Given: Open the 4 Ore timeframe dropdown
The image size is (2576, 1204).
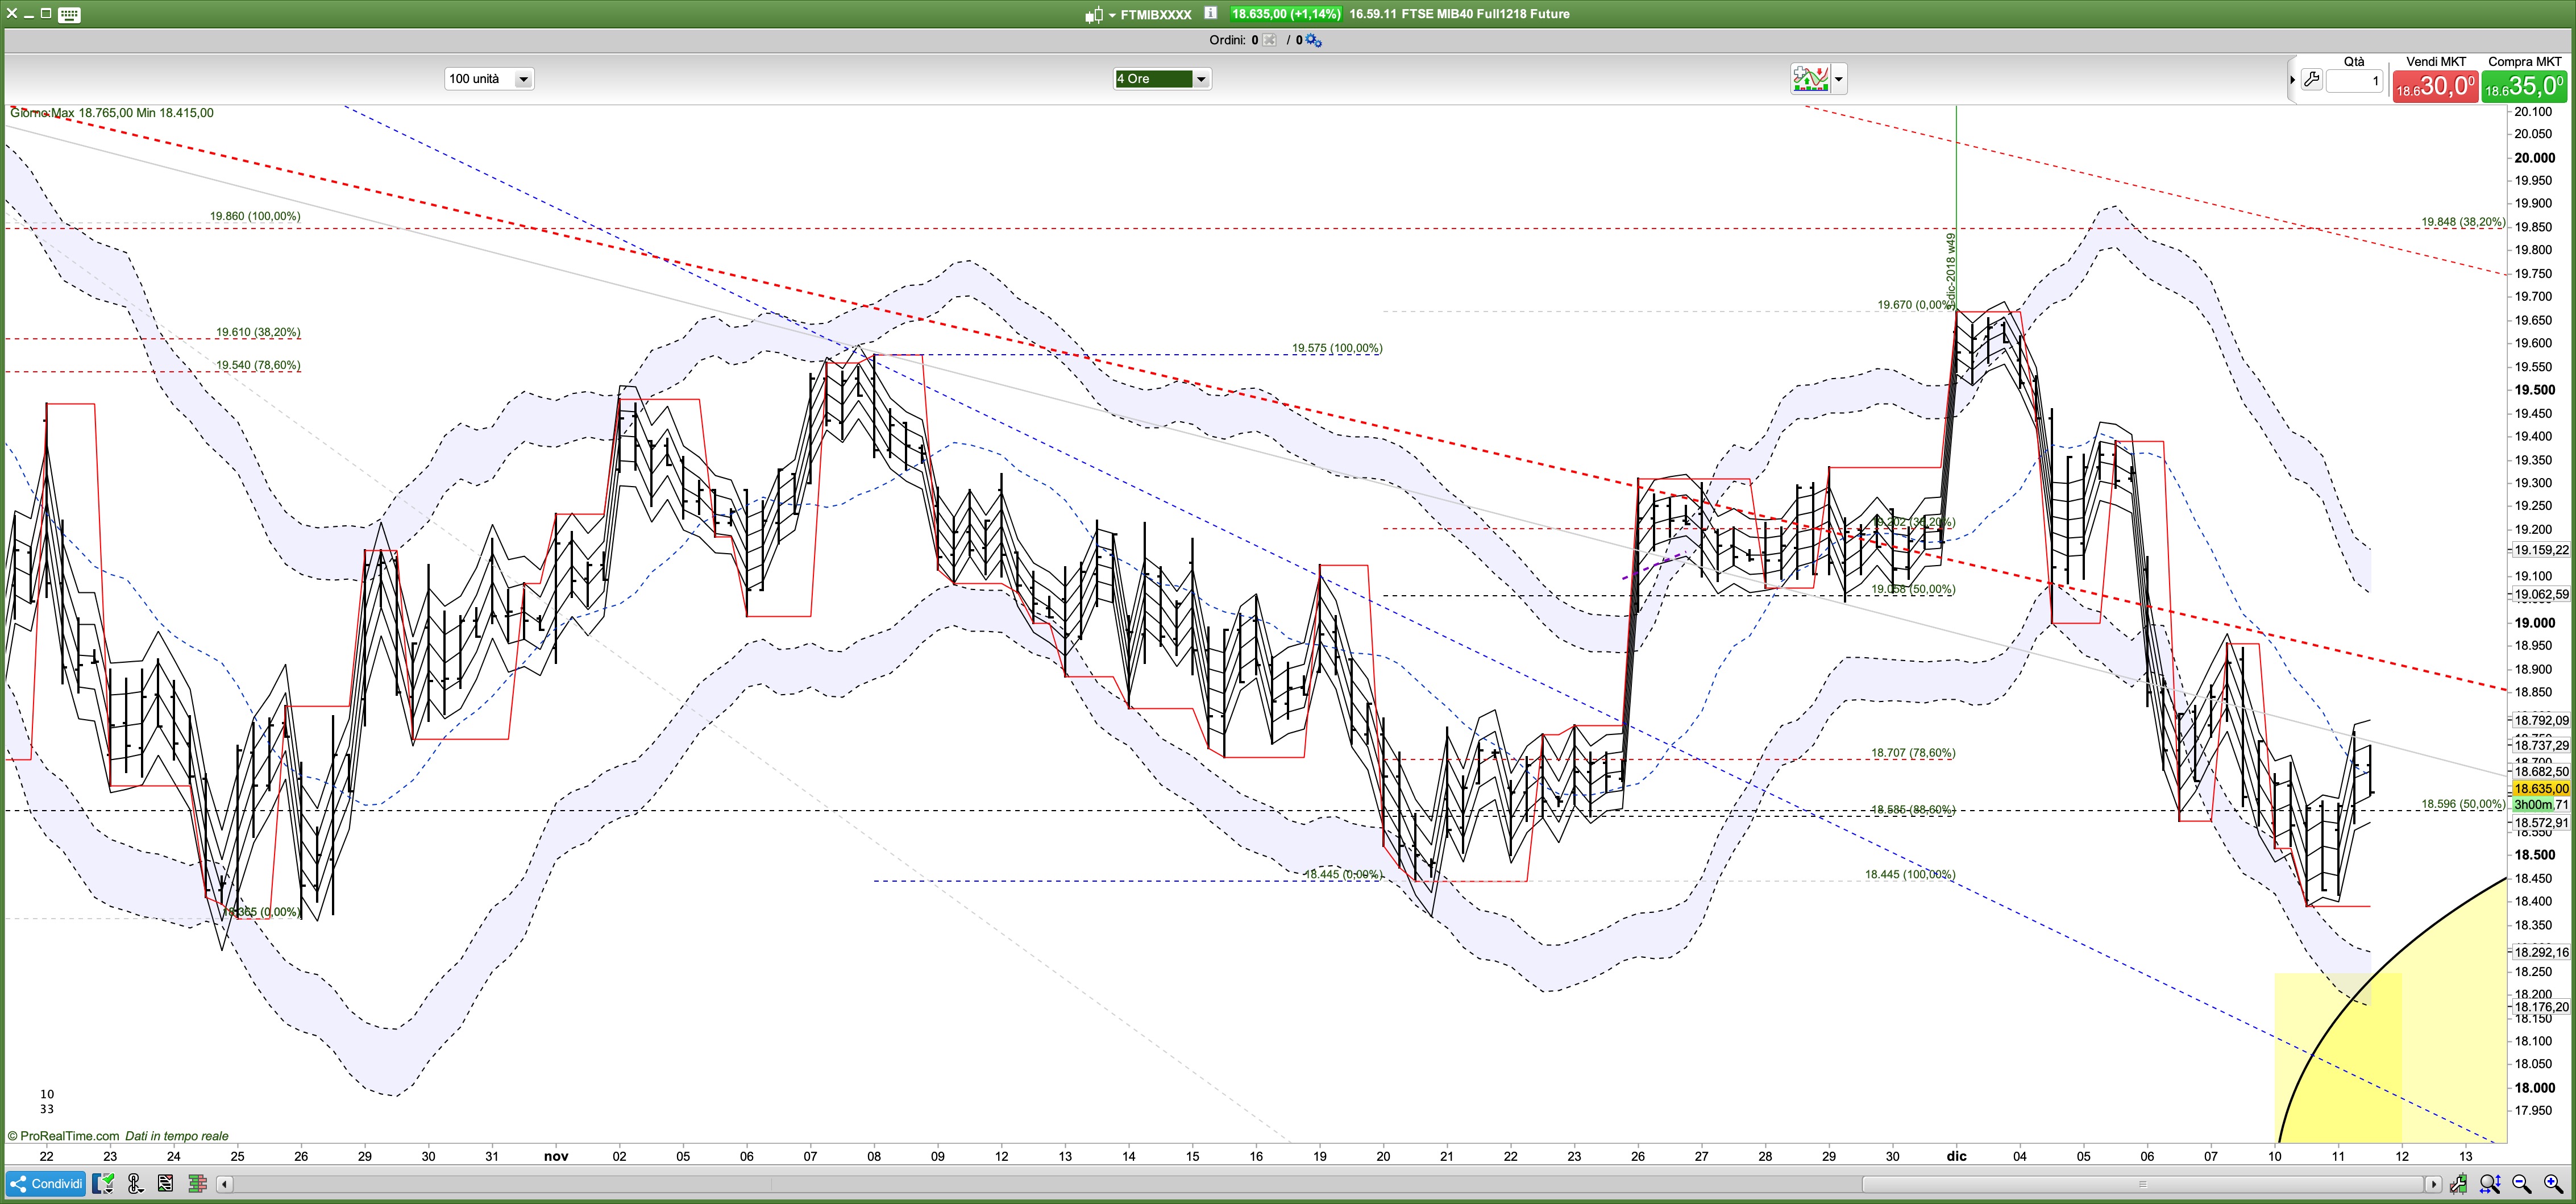Looking at the screenshot, I should pos(1163,79).
